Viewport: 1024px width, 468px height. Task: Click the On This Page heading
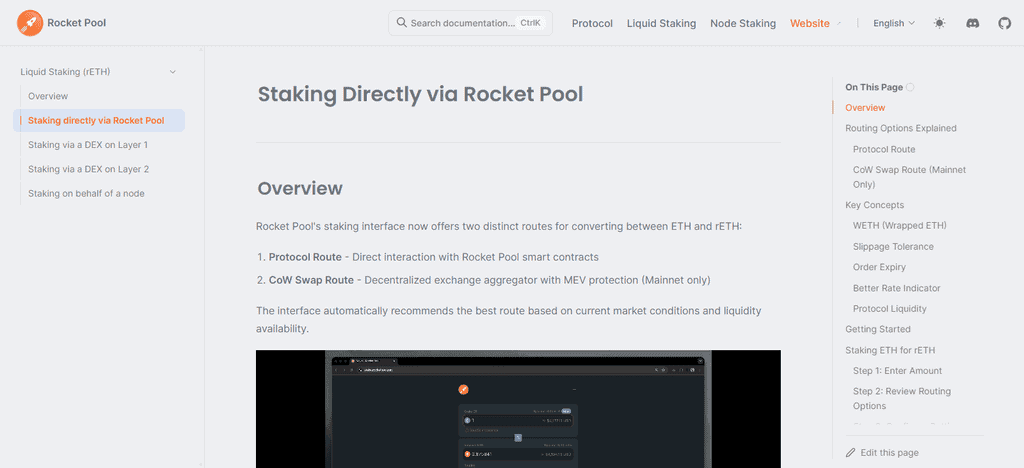click(874, 87)
